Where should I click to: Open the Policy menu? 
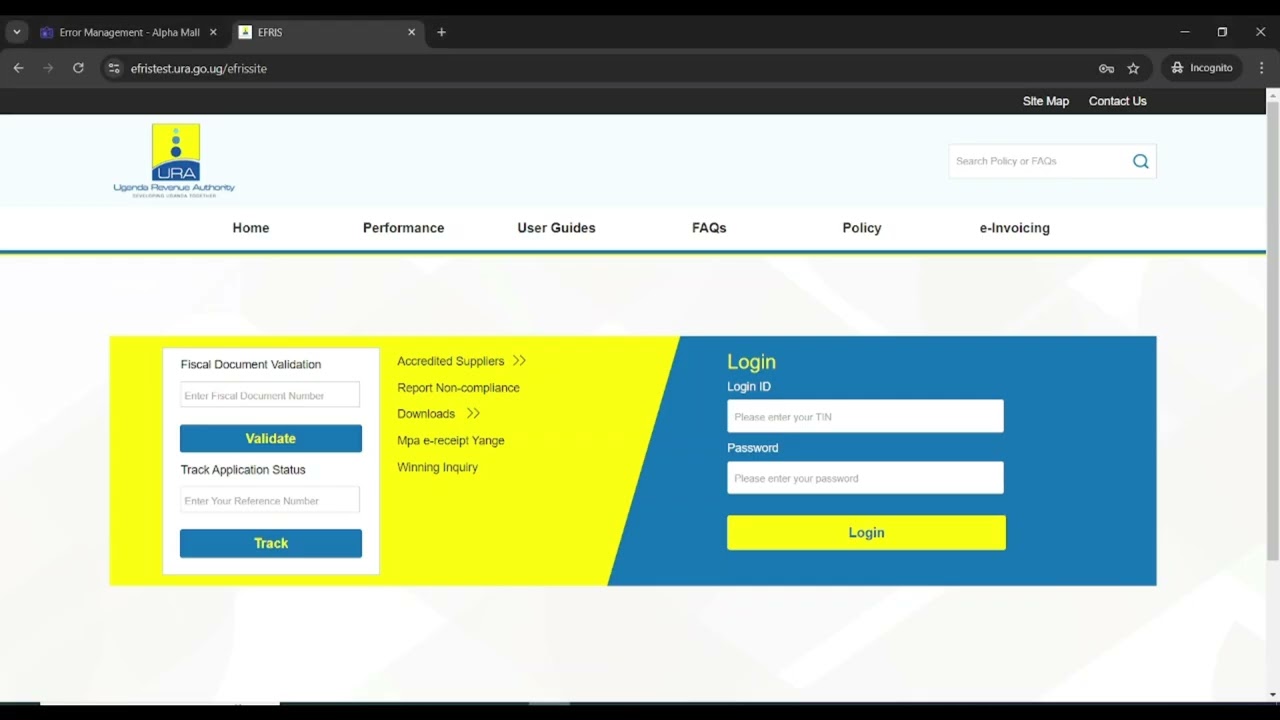click(x=862, y=228)
